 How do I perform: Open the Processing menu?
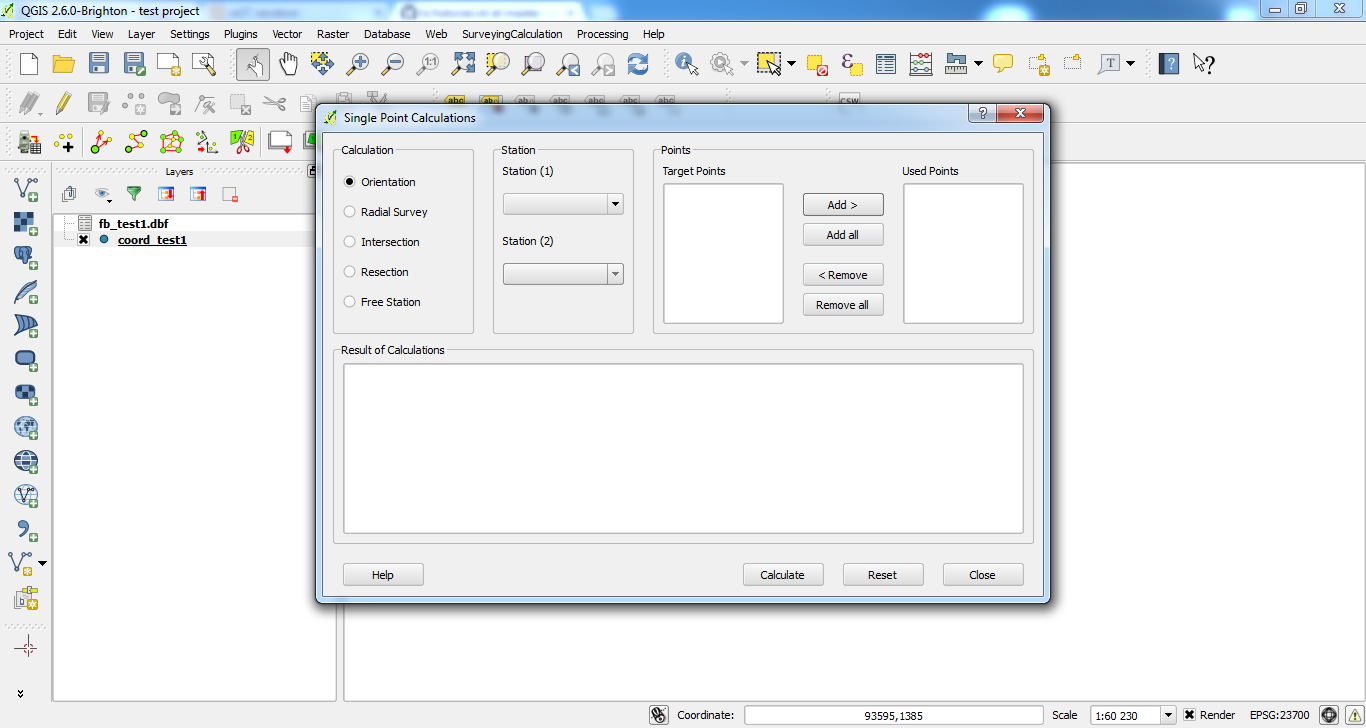(602, 34)
